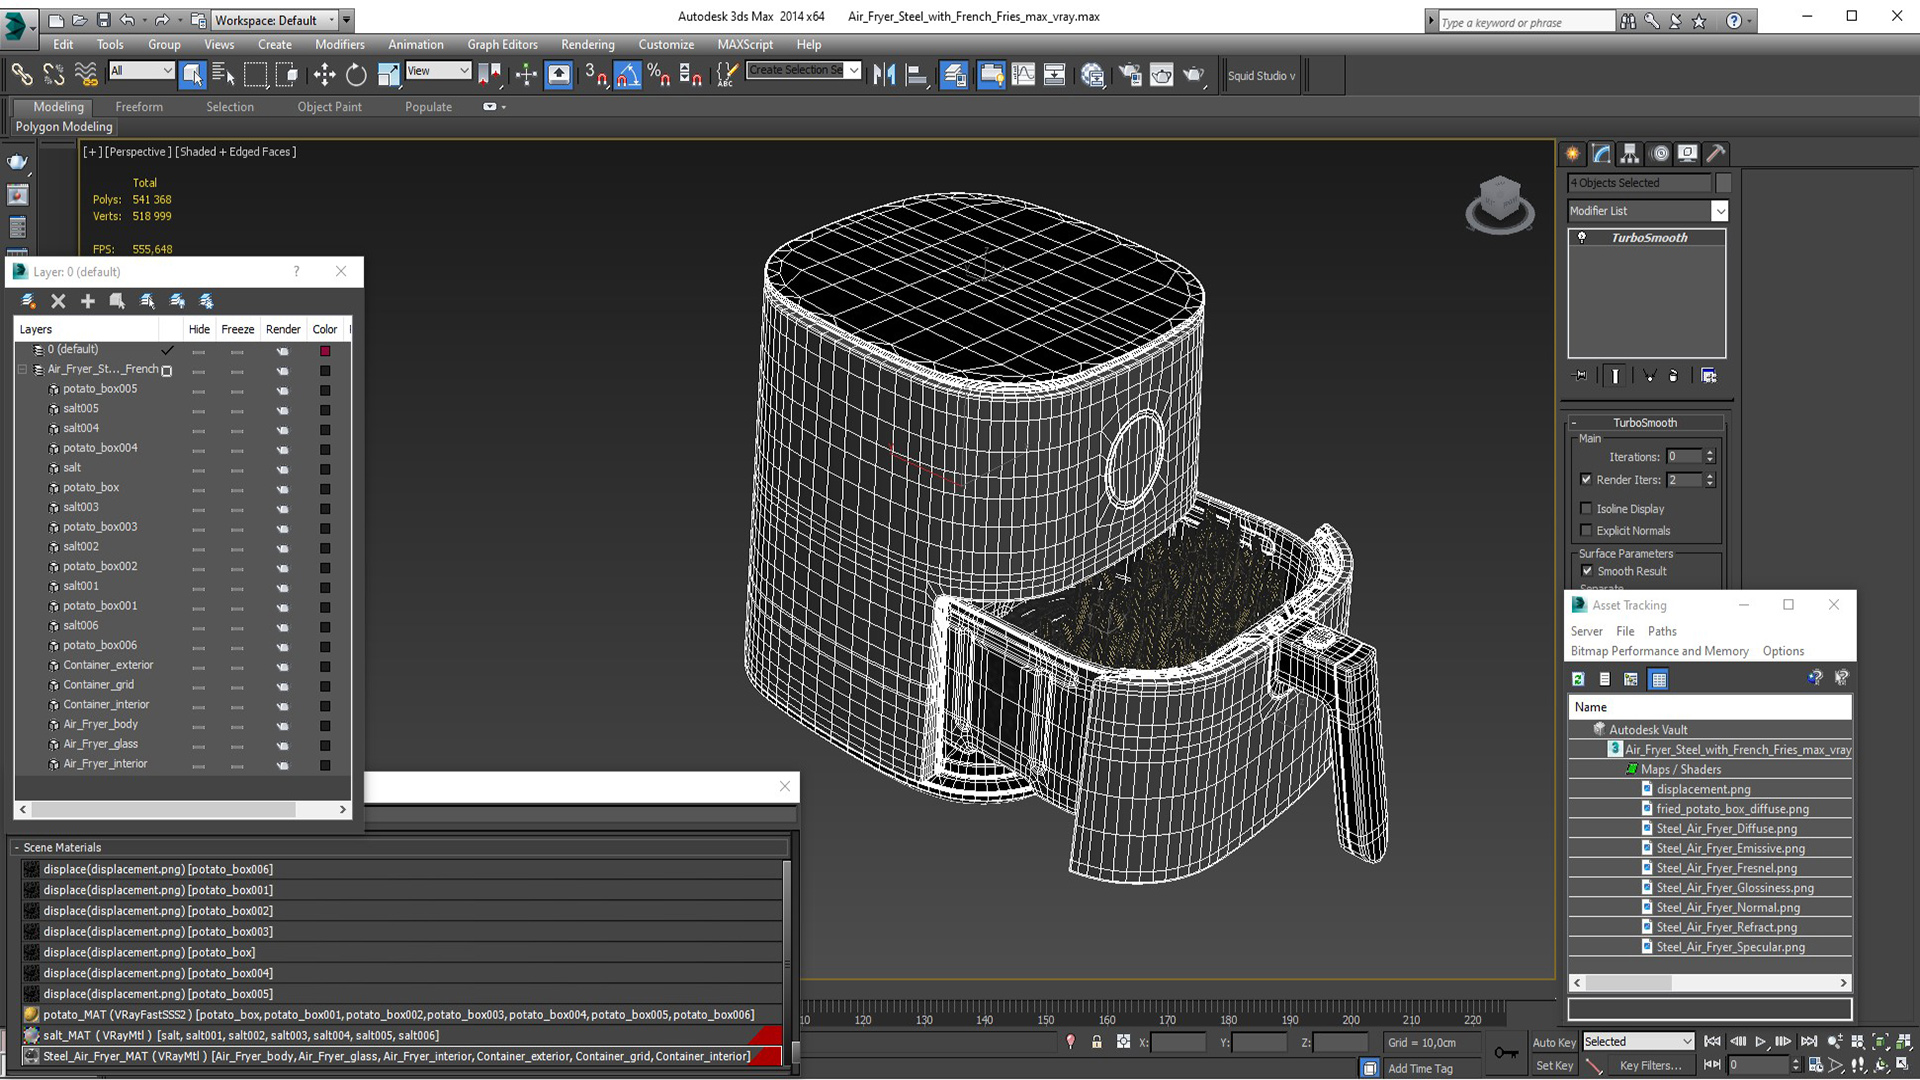The image size is (1920, 1080).
Task: Click color swatch of salt005 layer row
Action: point(325,410)
